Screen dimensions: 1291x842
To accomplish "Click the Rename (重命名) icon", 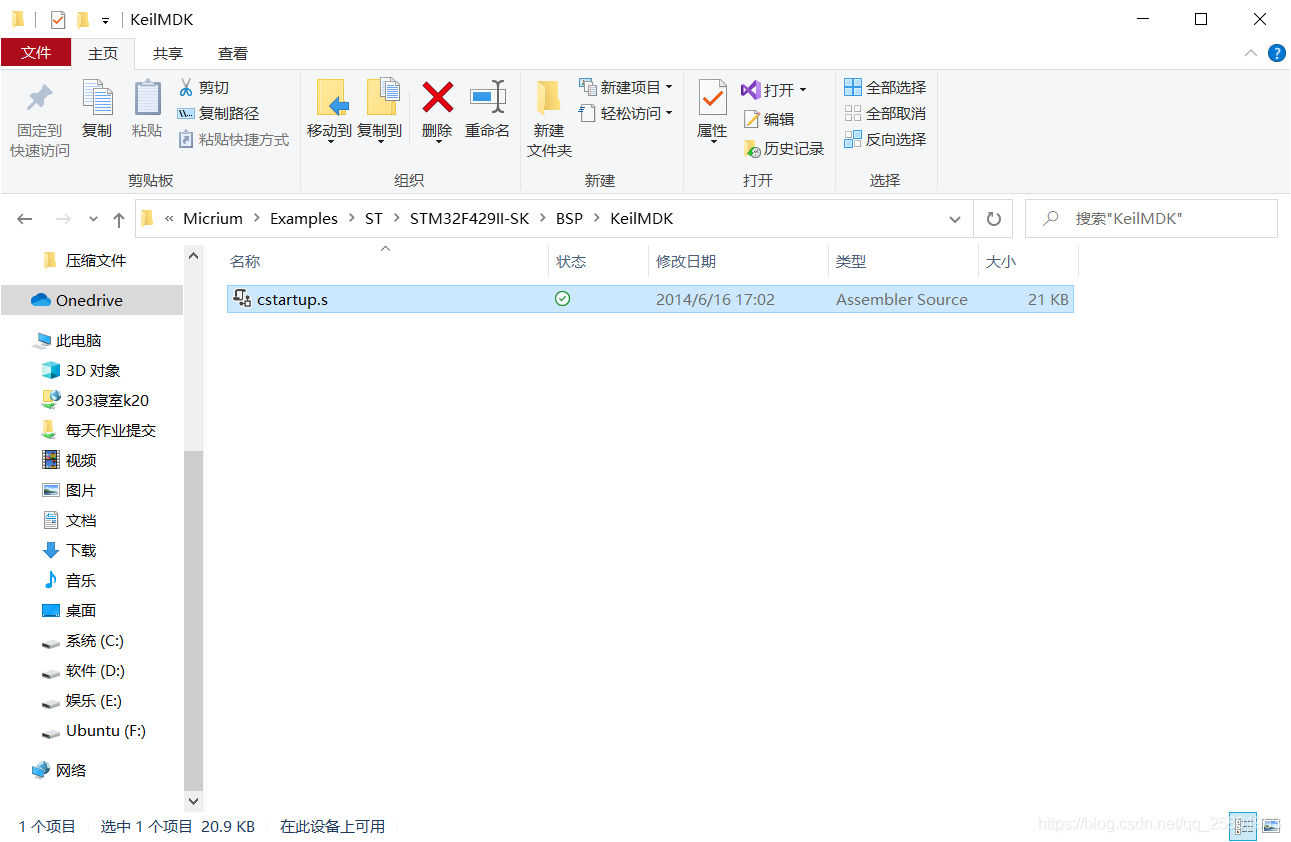I will click(487, 97).
